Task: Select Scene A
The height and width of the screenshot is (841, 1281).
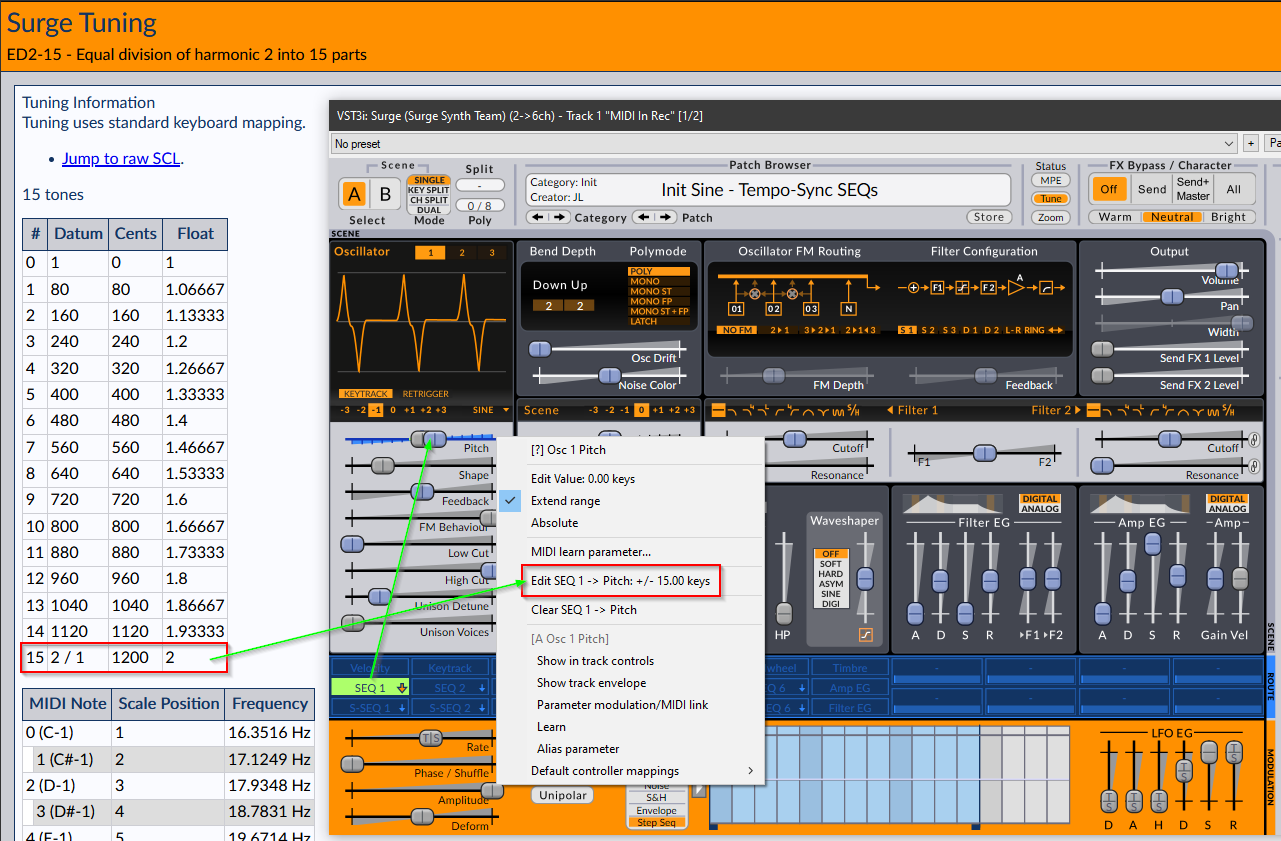Action: click(354, 195)
